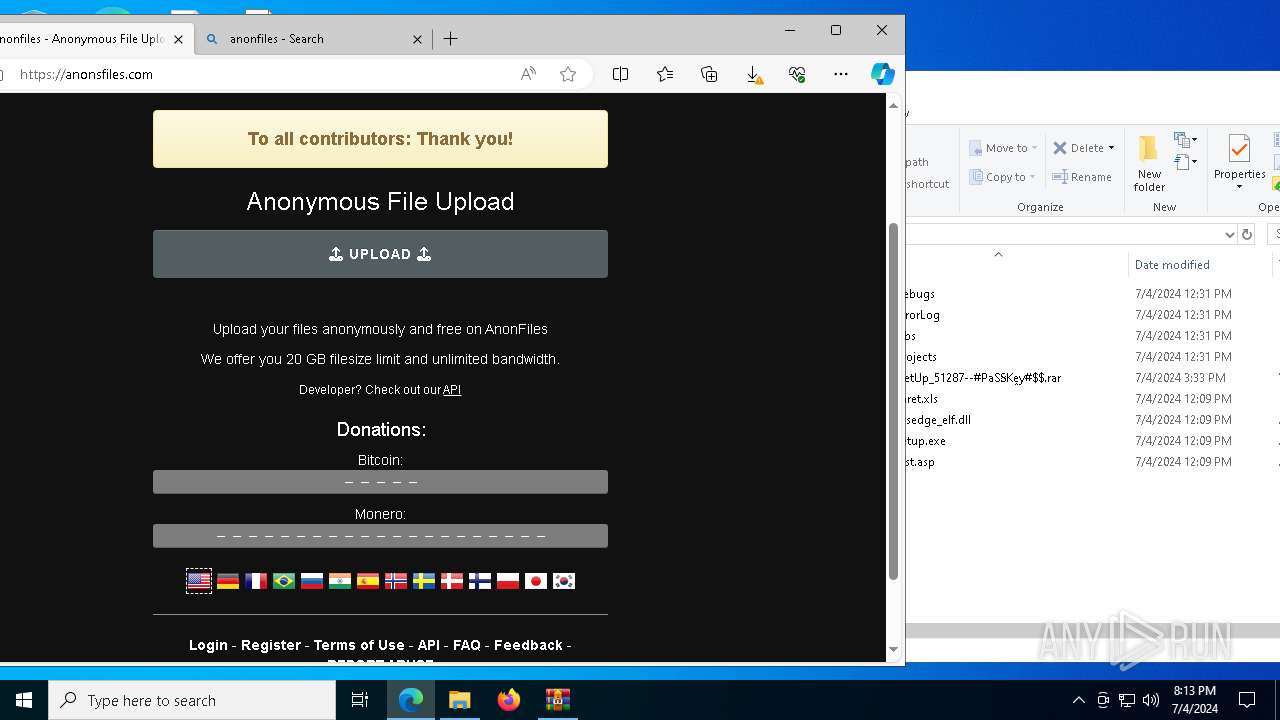The height and width of the screenshot is (720, 1280).
Task: Show hidden system tray icons
Action: coord(1078,700)
